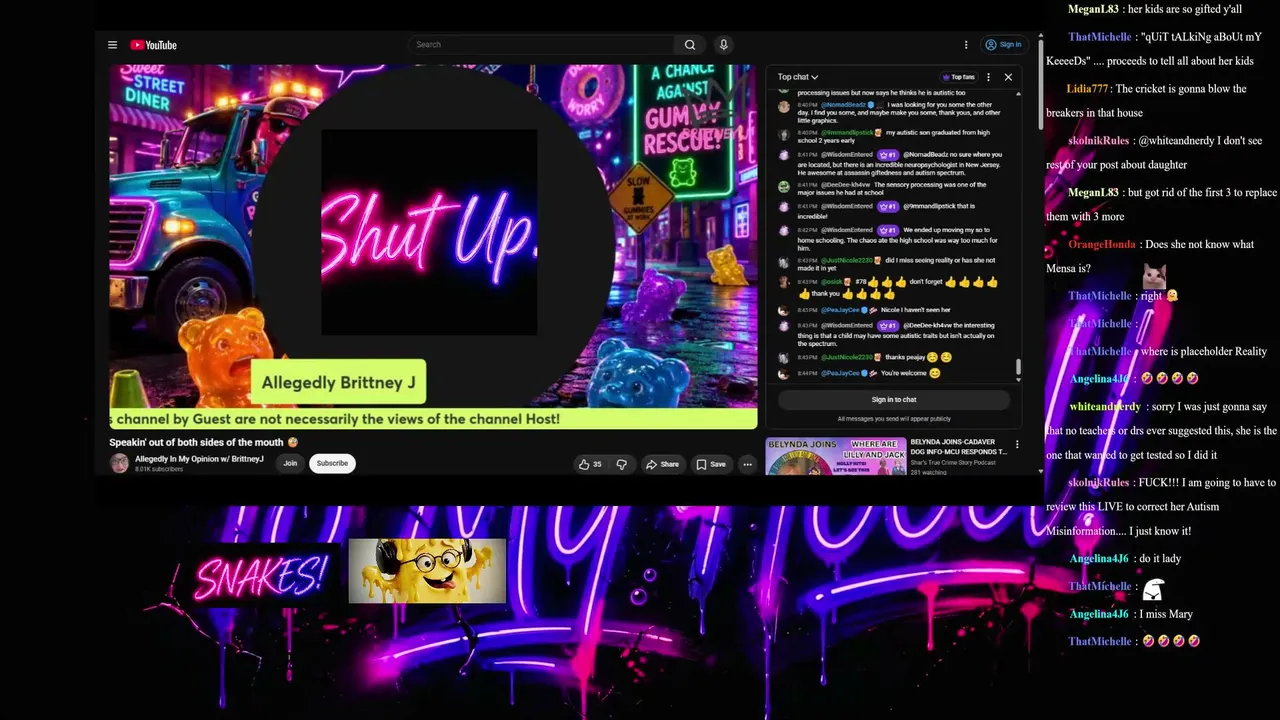Click Shar's True Crime Story Podcast channel name

(953, 463)
